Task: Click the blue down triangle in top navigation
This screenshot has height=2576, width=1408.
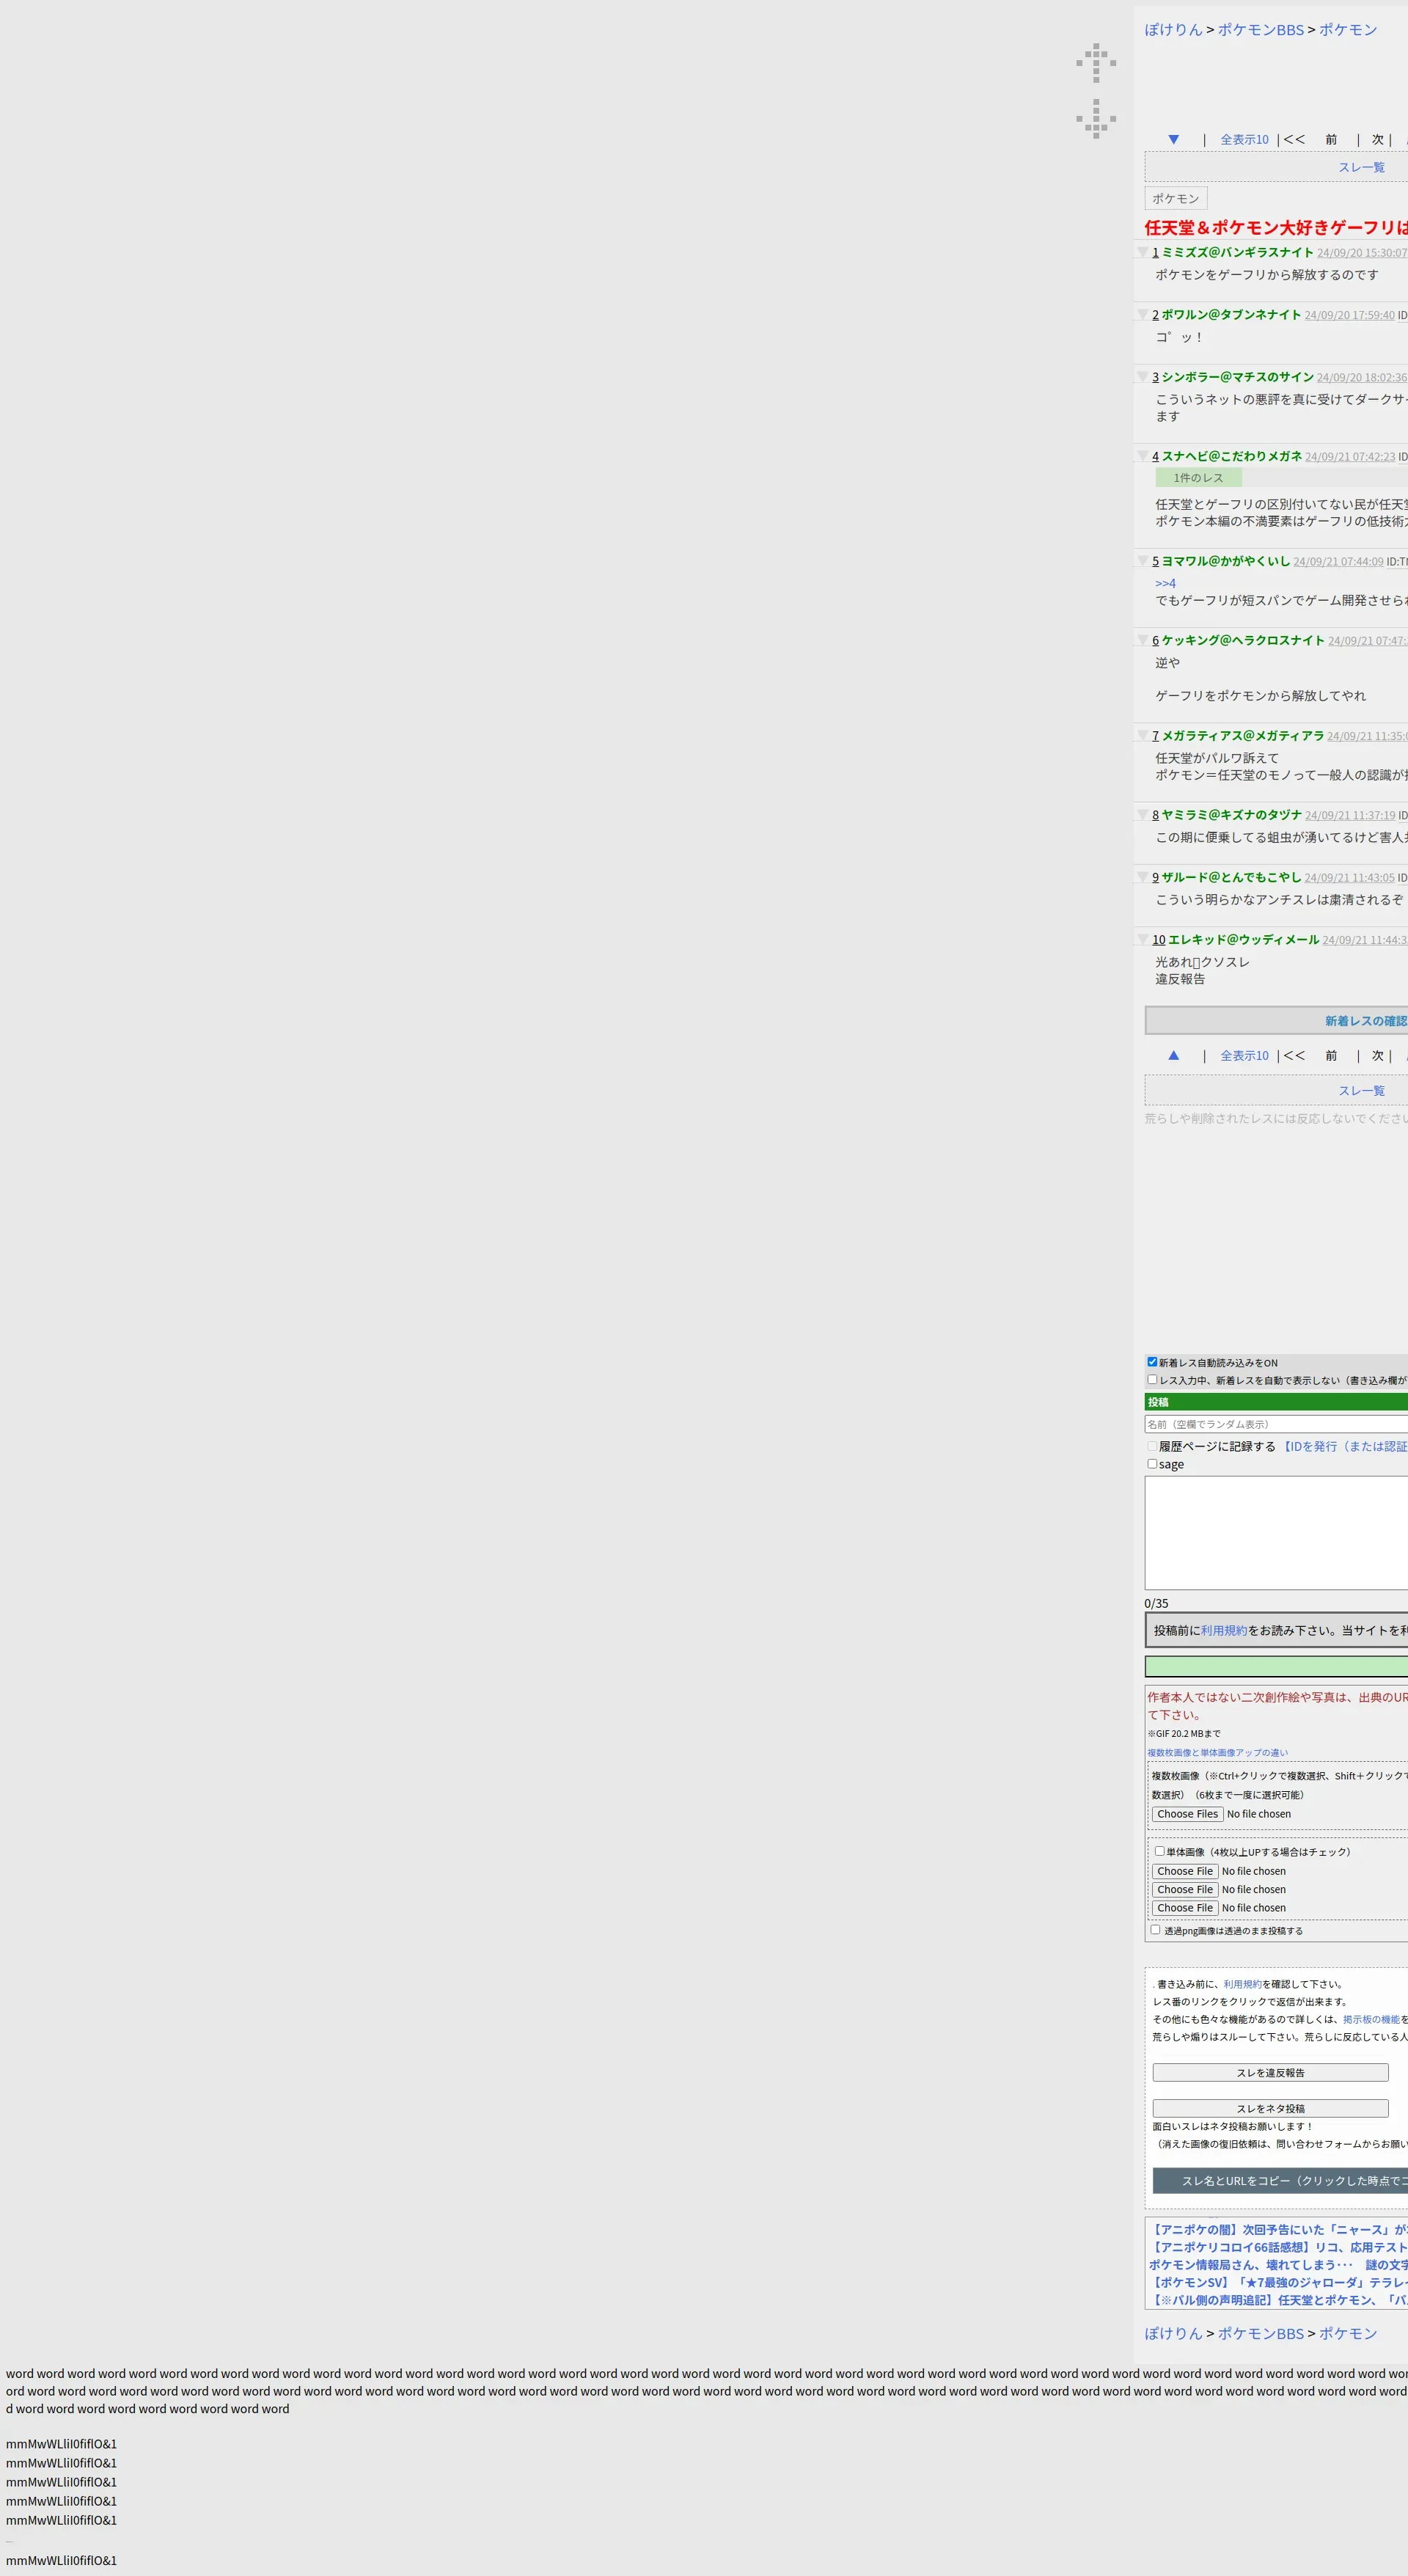Action: [1174, 140]
